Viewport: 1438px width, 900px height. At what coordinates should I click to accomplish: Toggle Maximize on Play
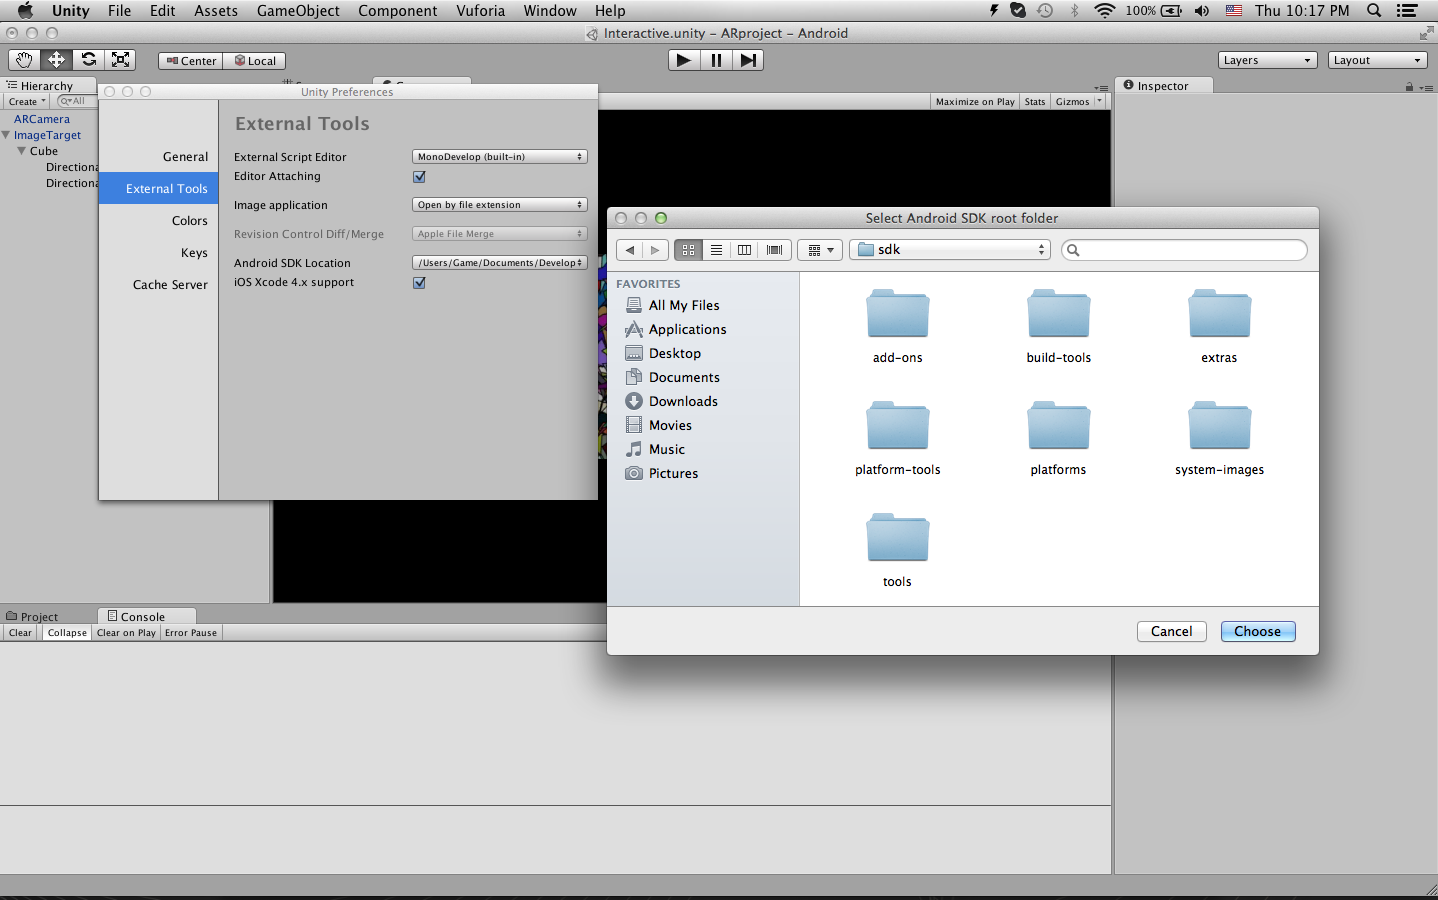coord(975,101)
